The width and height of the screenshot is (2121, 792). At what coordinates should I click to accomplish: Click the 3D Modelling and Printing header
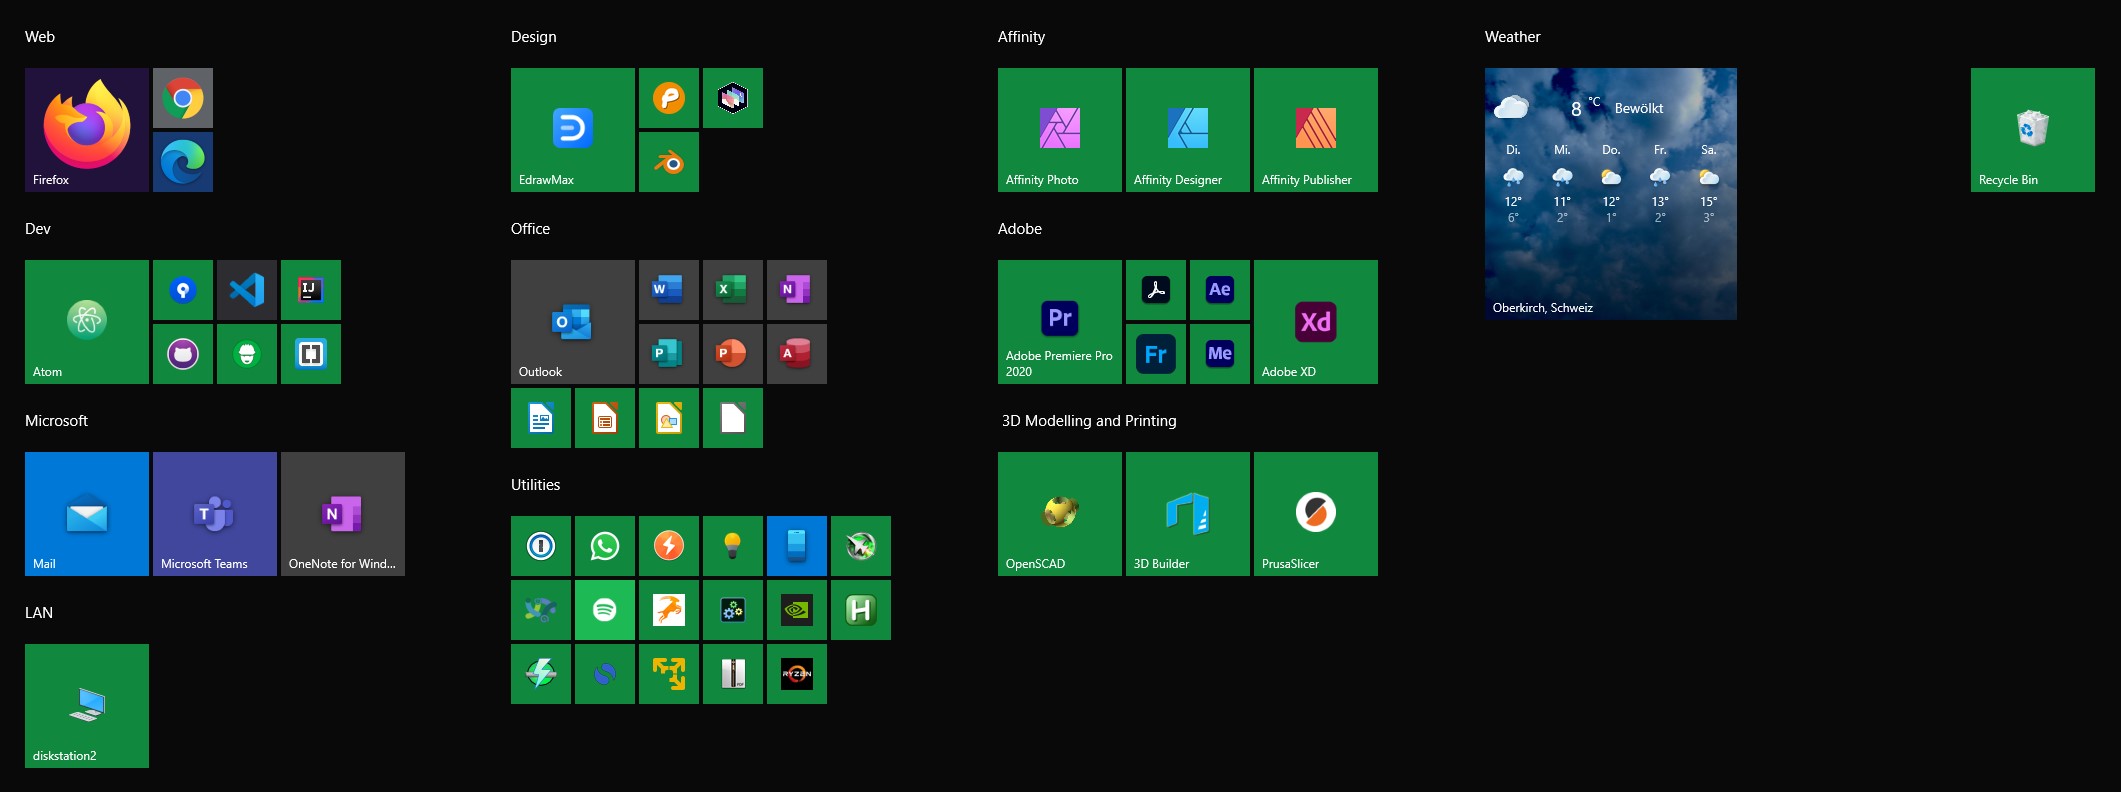[x=1089, y=421]
